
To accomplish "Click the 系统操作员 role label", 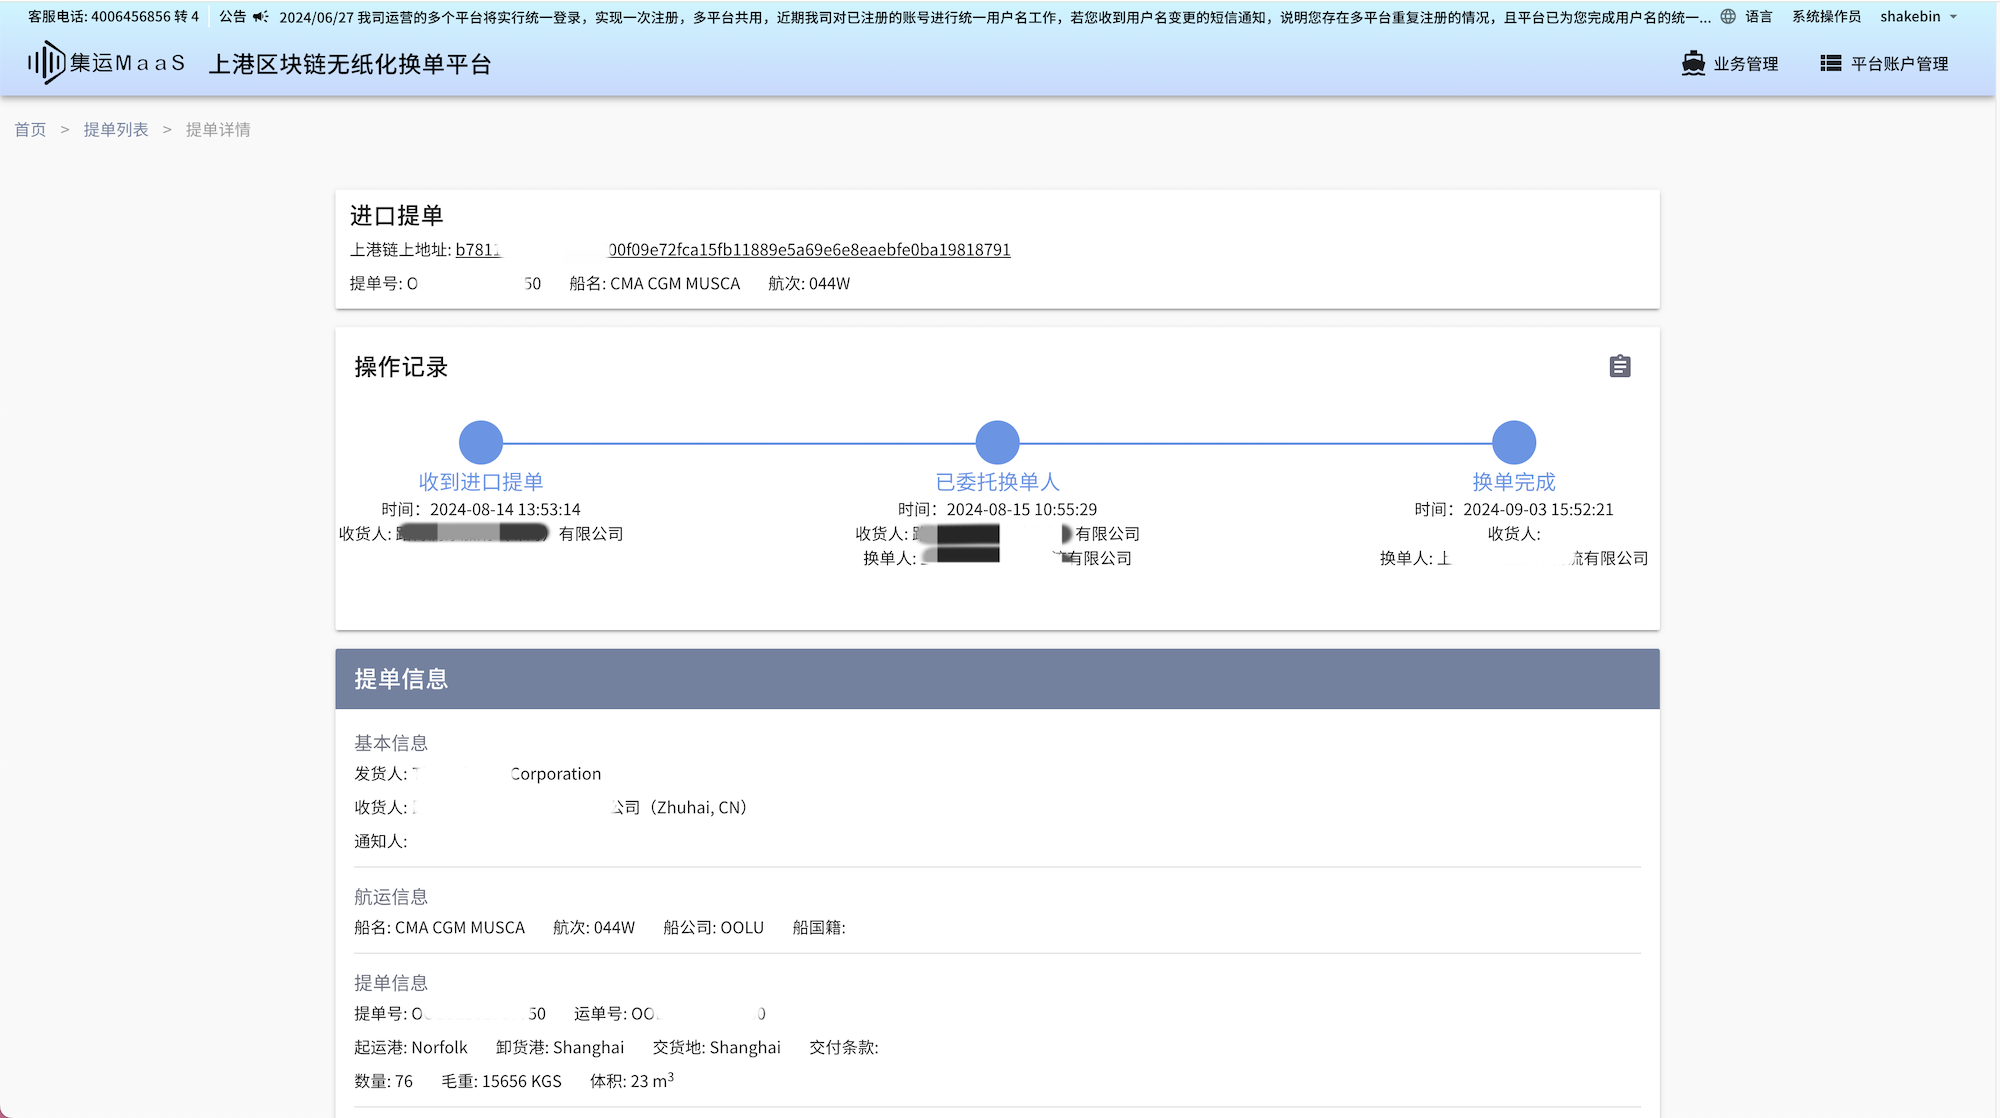I will 1826,17.
